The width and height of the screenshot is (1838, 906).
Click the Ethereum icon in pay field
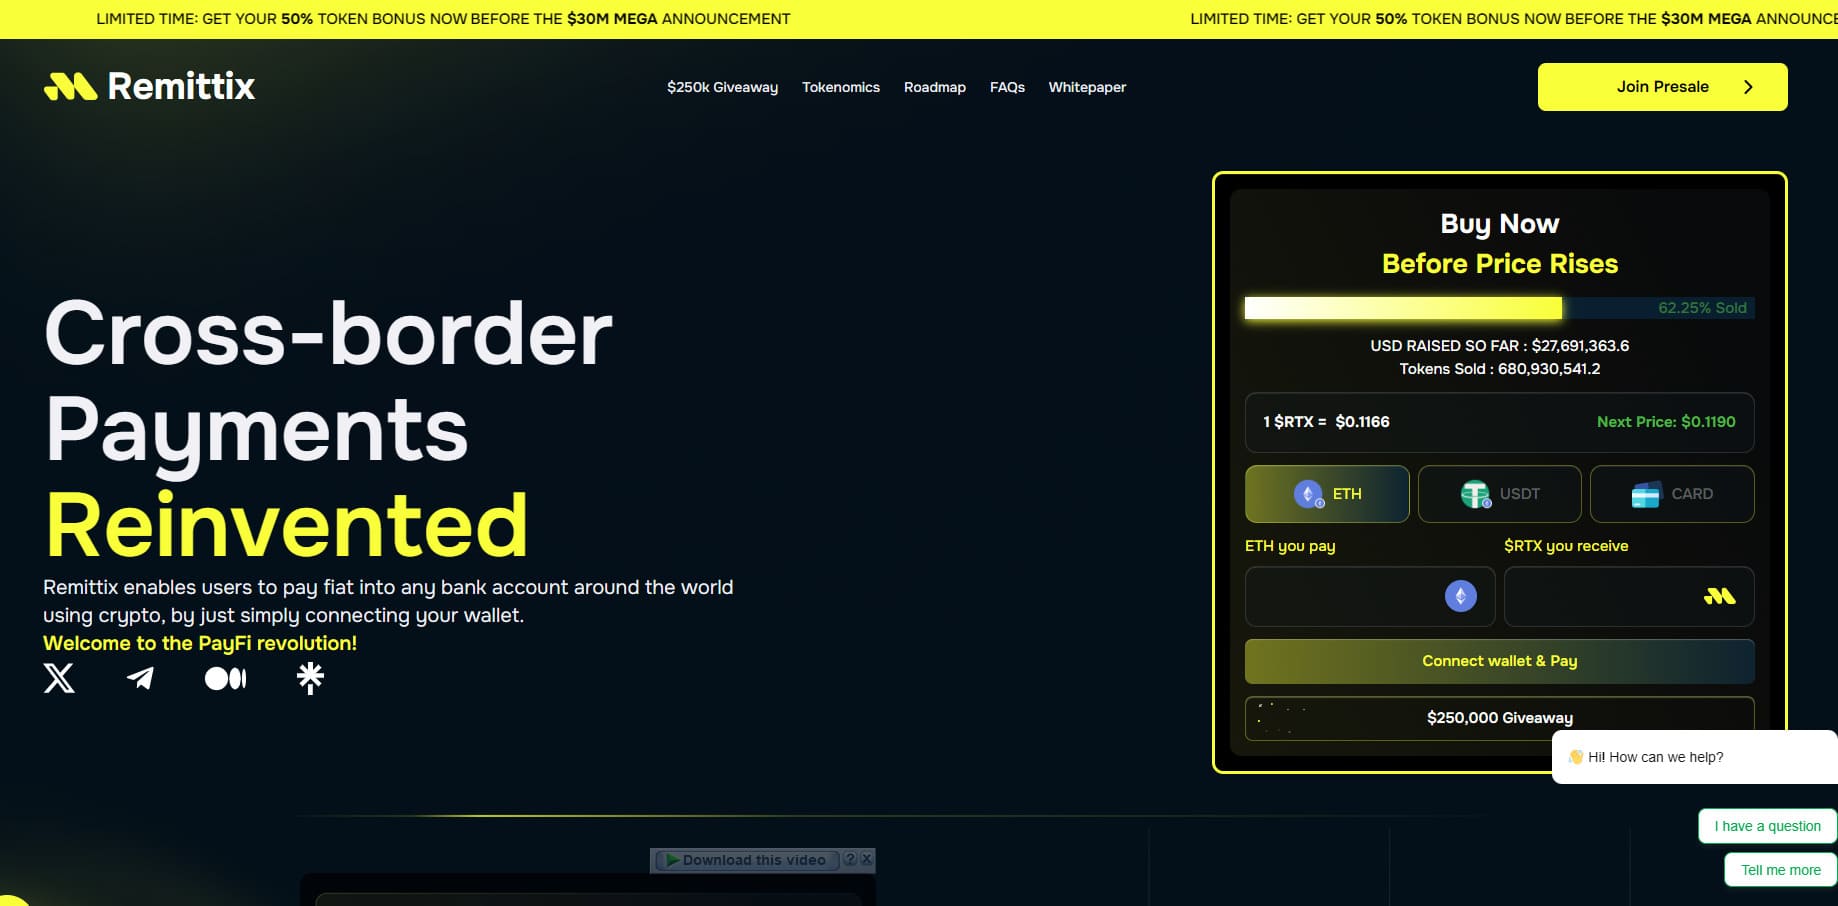point(1460,597)
